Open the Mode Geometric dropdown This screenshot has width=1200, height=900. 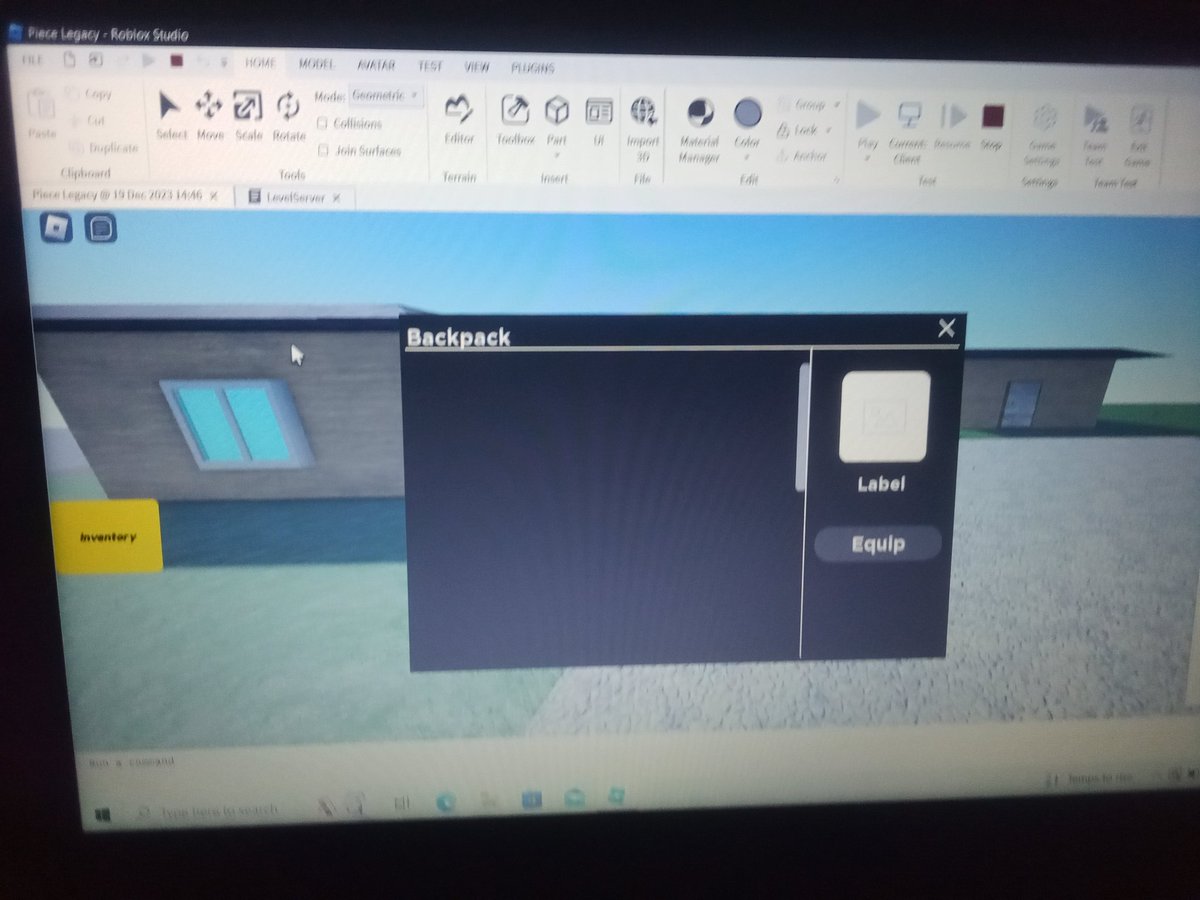(x=386, y=96)
